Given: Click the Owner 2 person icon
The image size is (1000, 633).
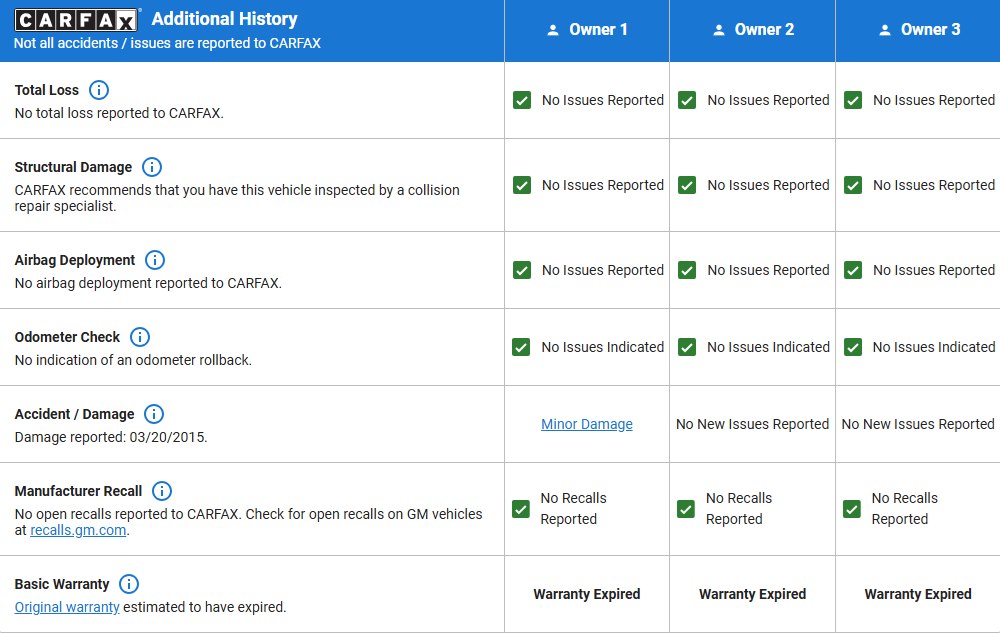Looking at the screenshot, I should [719, 30].
